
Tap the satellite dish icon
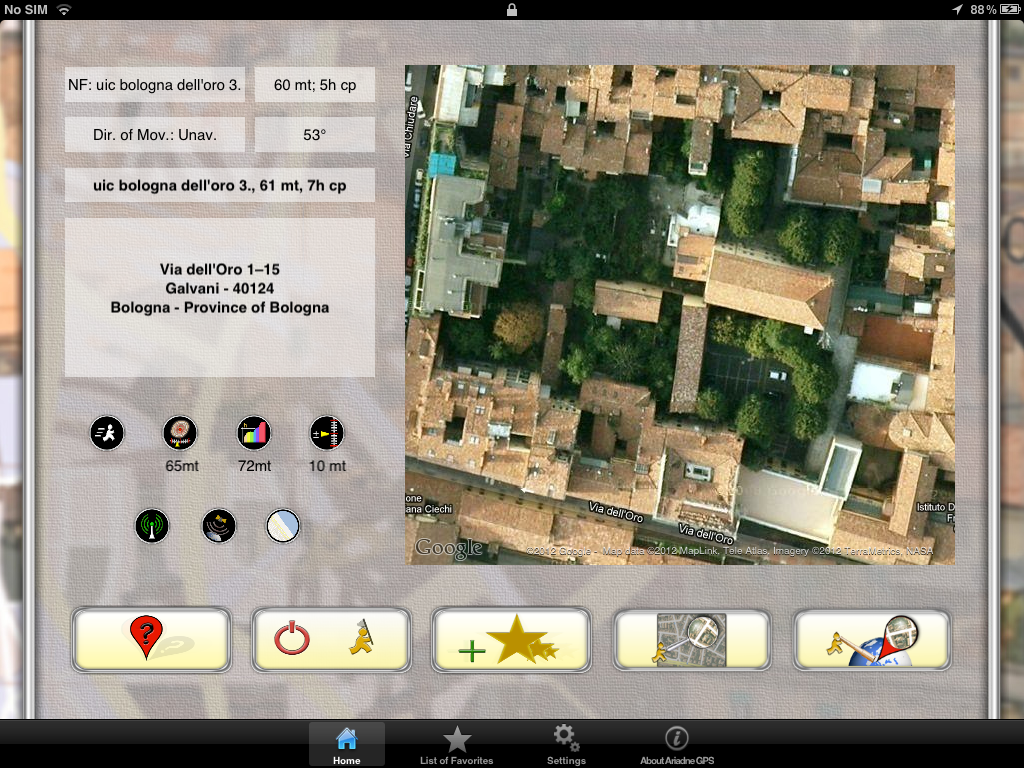point(218,526)
